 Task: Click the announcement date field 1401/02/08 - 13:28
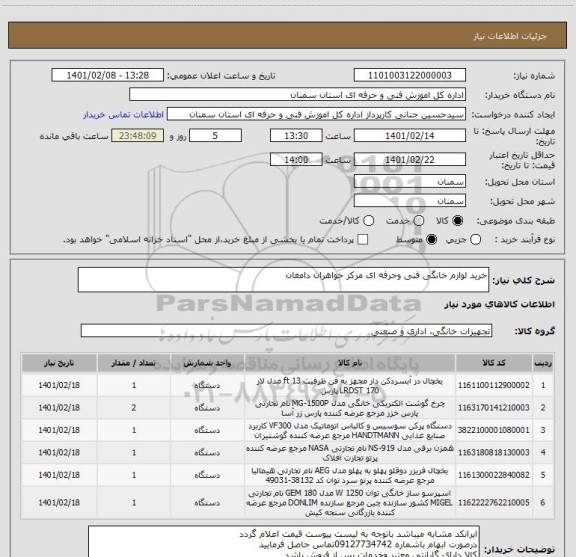tap(108, 75)
